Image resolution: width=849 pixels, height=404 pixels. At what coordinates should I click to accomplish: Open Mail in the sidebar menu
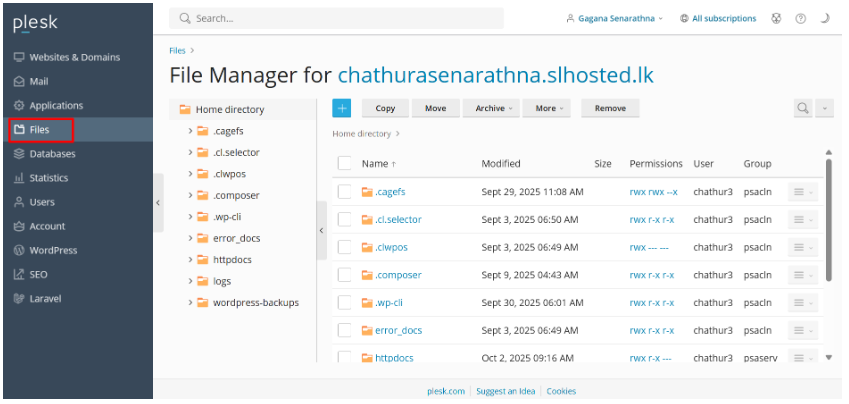pyautogui.click(x=38, y=82)
